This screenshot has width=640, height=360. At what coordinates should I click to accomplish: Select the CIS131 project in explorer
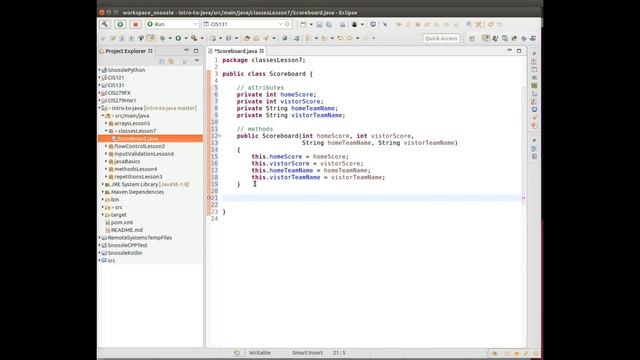click(116, 85)
